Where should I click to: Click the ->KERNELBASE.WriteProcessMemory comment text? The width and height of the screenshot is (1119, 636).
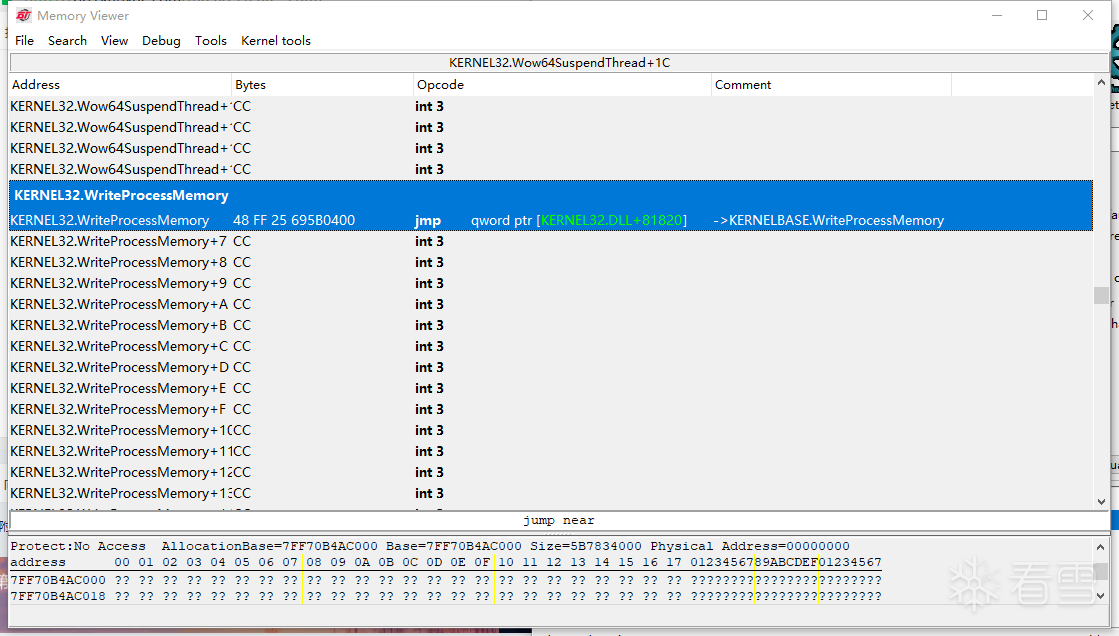click(x=829, y=220)
